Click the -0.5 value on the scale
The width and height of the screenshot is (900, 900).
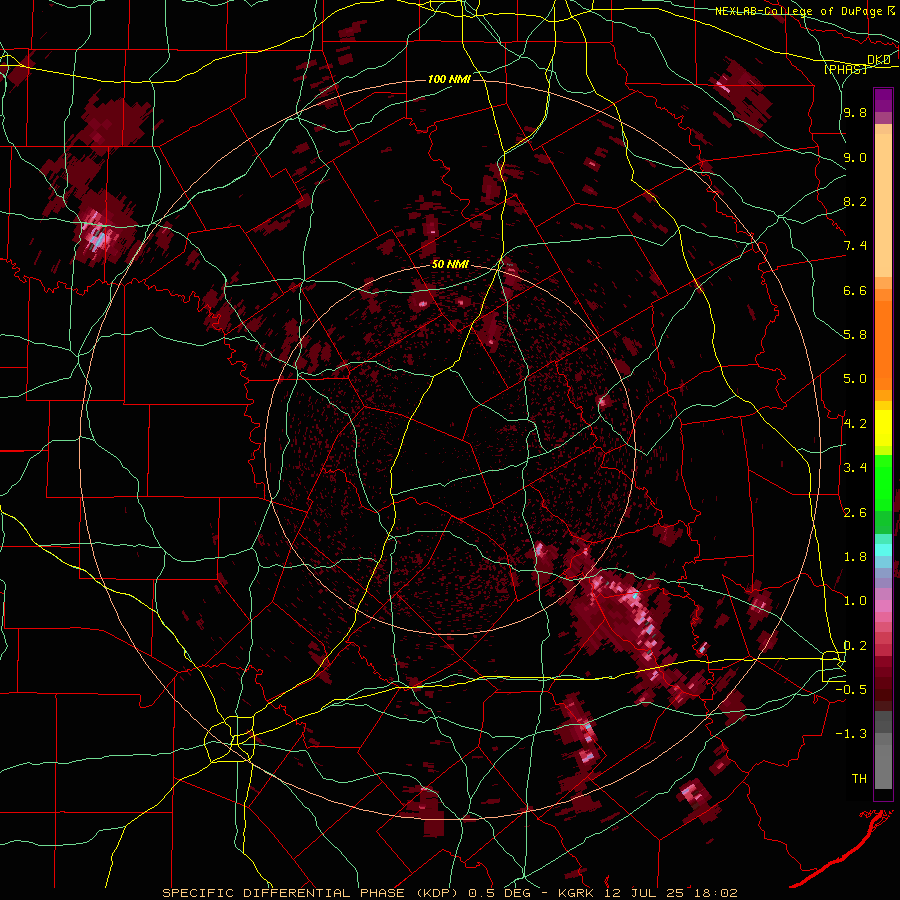851,690
